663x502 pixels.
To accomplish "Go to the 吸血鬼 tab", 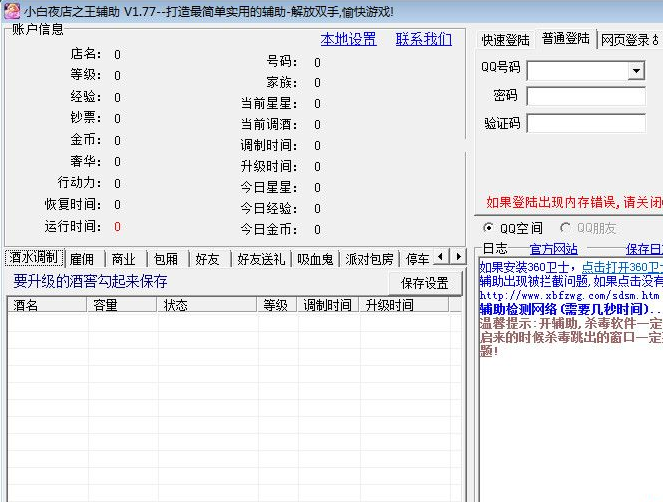I will pos(315,259).
